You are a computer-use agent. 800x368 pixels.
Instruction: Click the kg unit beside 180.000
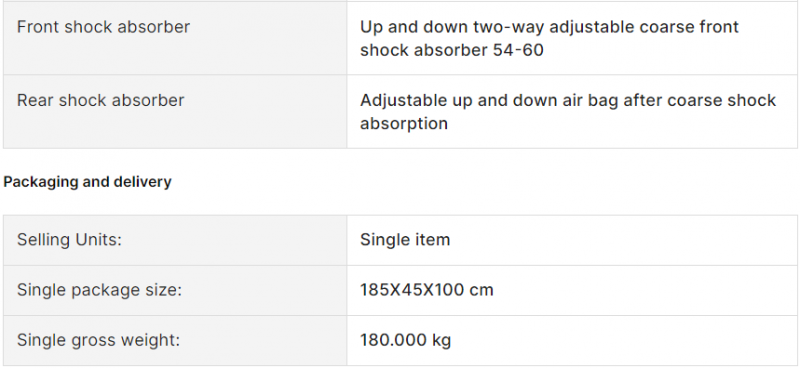(442, 341)
